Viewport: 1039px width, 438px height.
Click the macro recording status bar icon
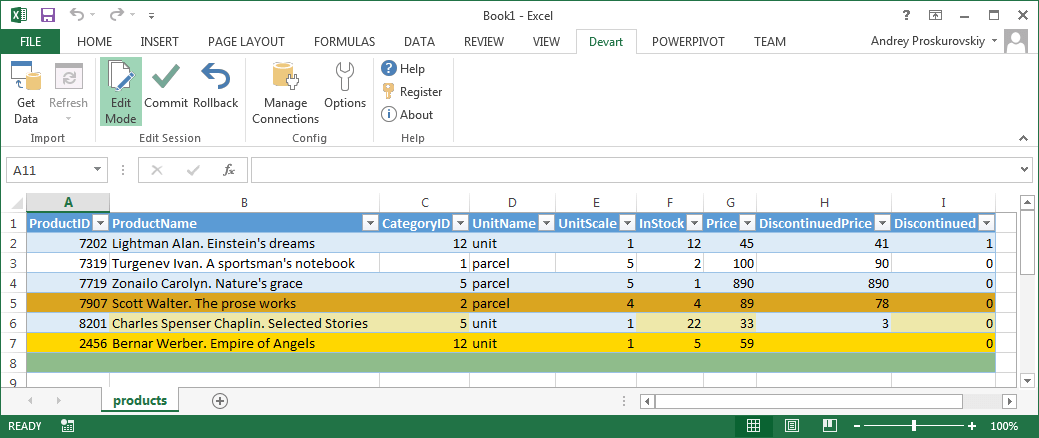point(67,425)
